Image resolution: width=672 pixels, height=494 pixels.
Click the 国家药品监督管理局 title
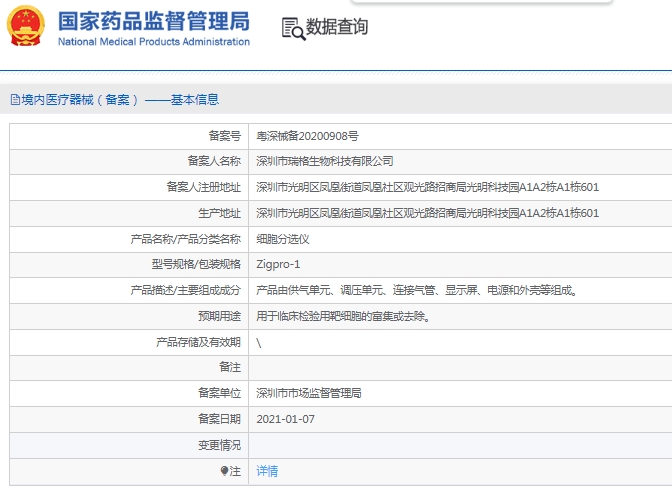(x=153, y=21)
